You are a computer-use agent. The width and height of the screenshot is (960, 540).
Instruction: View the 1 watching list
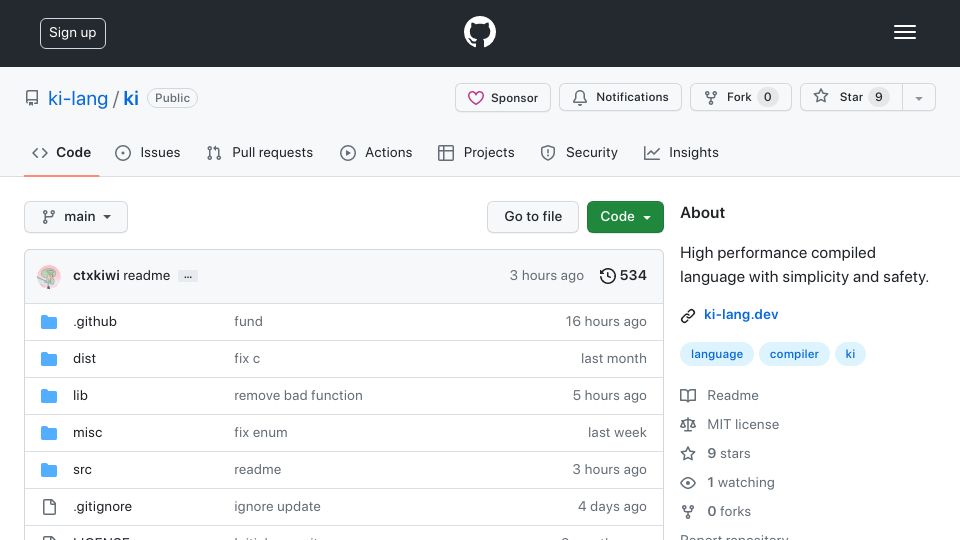pos(740,482)
